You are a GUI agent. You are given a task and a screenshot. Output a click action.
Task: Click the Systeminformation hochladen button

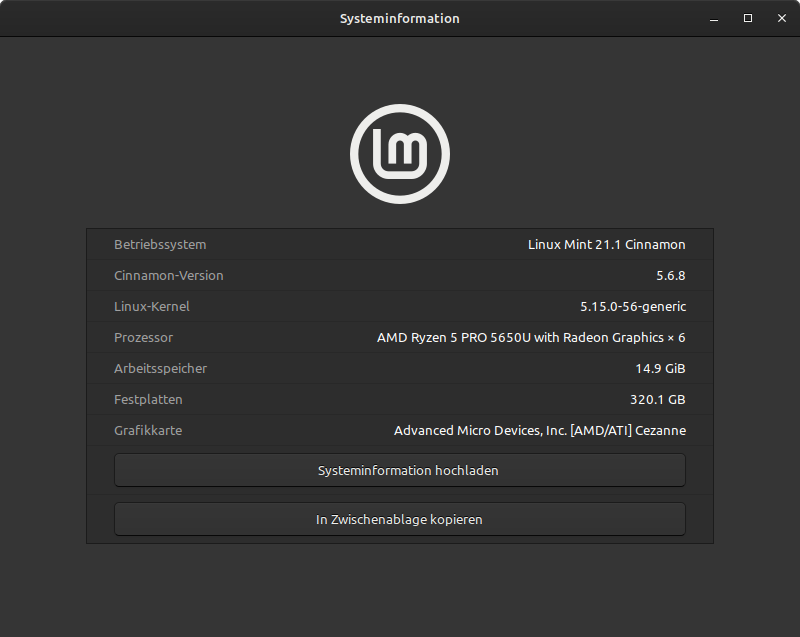(x=399, y=470)
